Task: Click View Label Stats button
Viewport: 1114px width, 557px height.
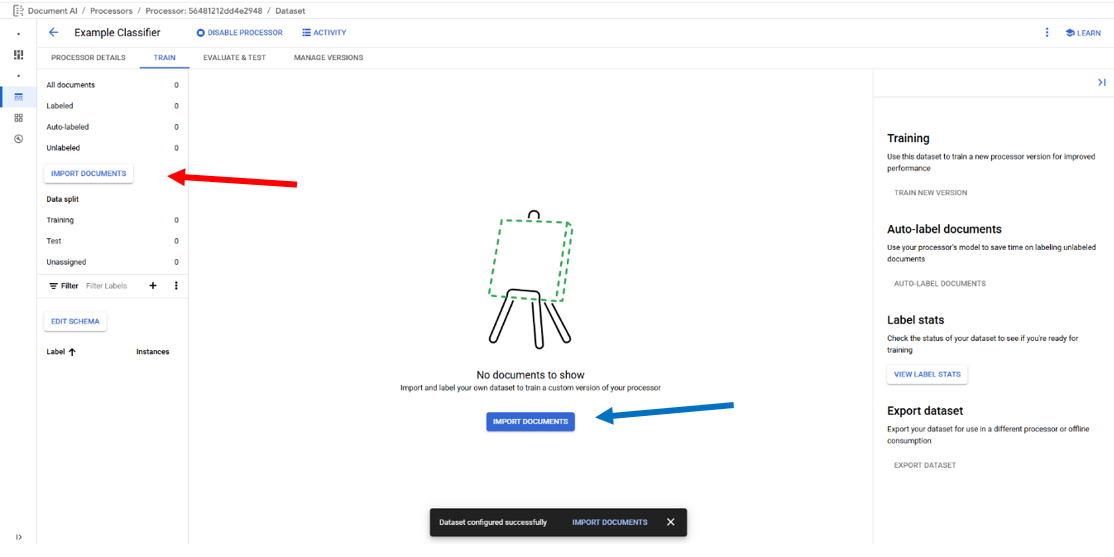Action: coord(927,375)
